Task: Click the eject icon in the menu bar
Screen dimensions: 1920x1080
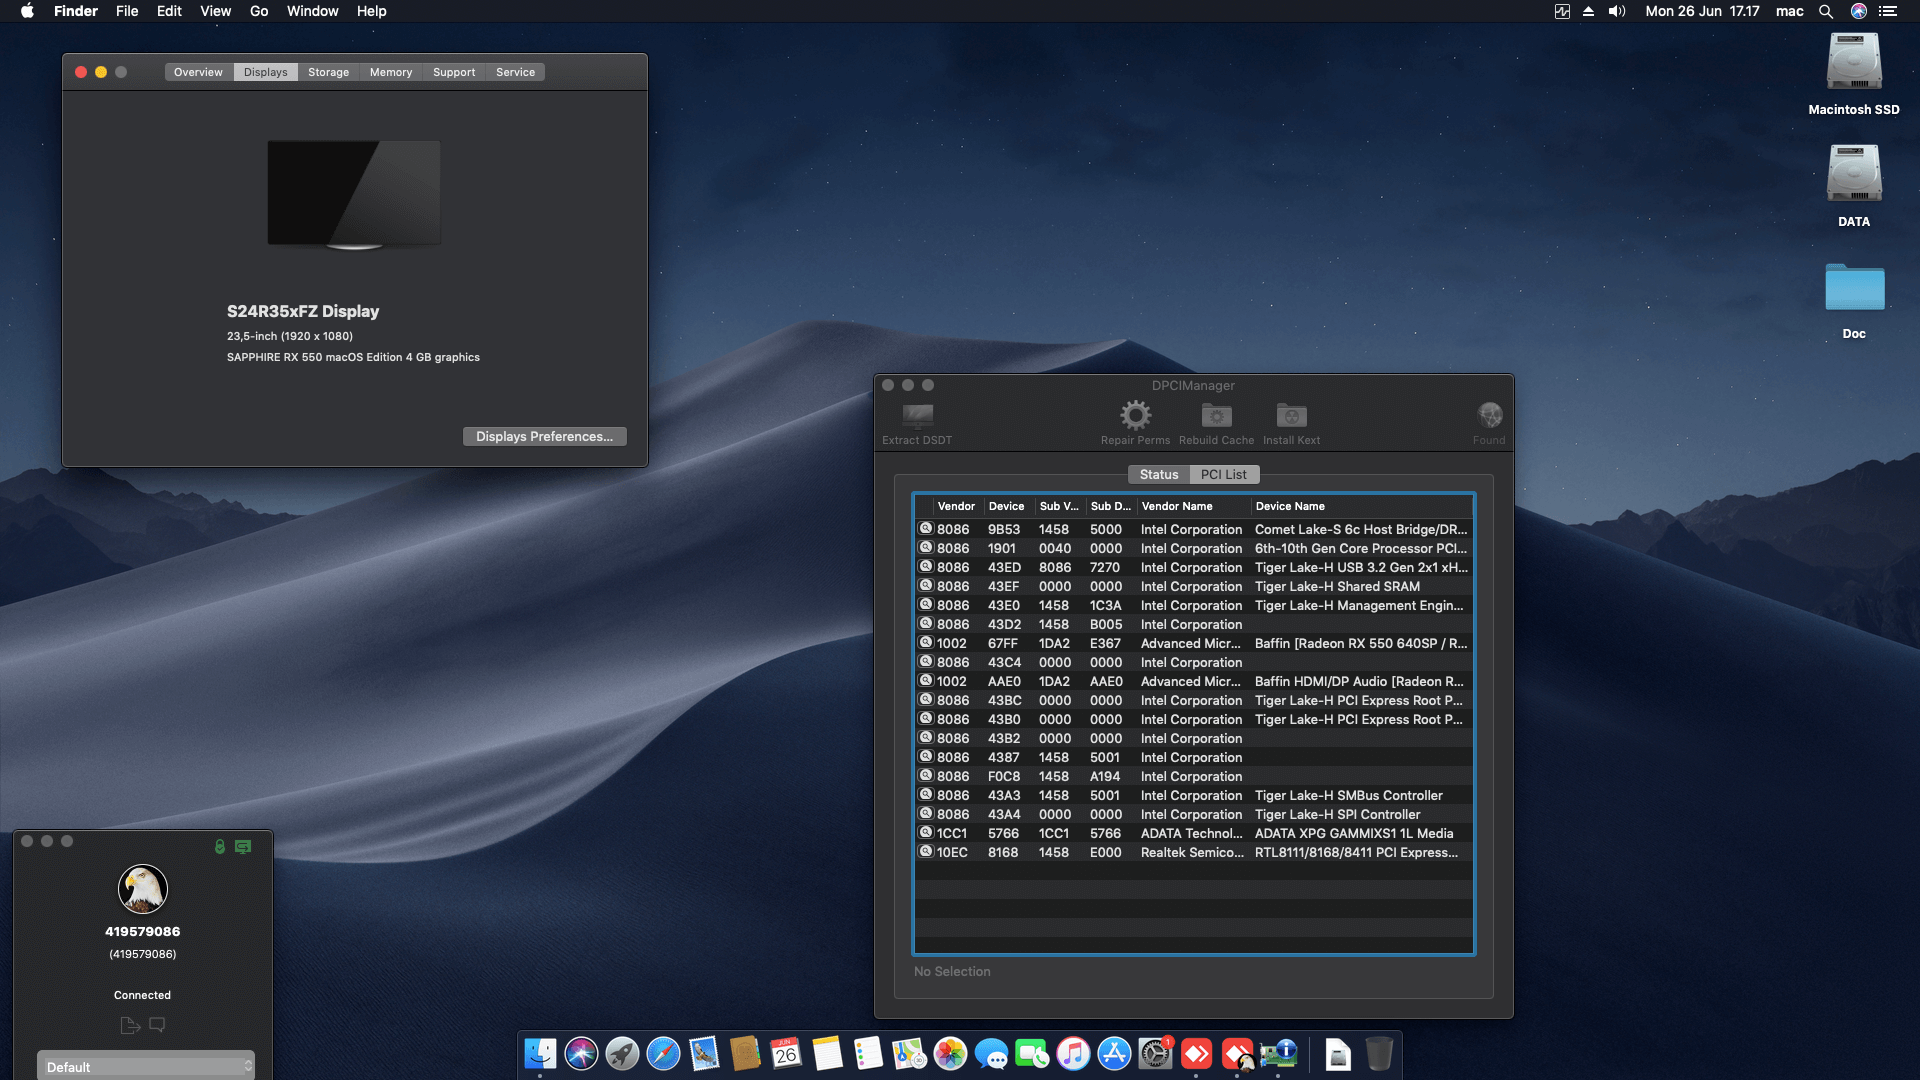Action: click(x=1588, y=11)
